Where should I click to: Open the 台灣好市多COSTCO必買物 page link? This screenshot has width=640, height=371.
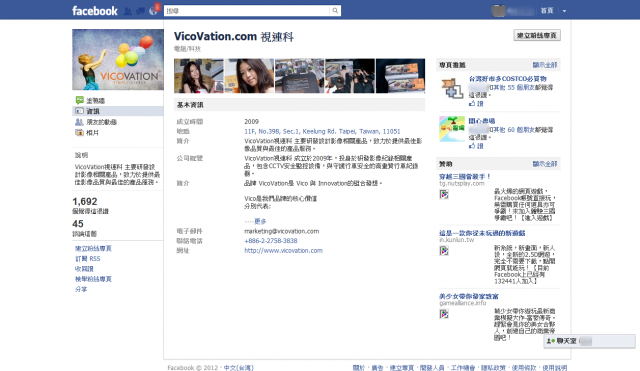(x=507, y=79)
